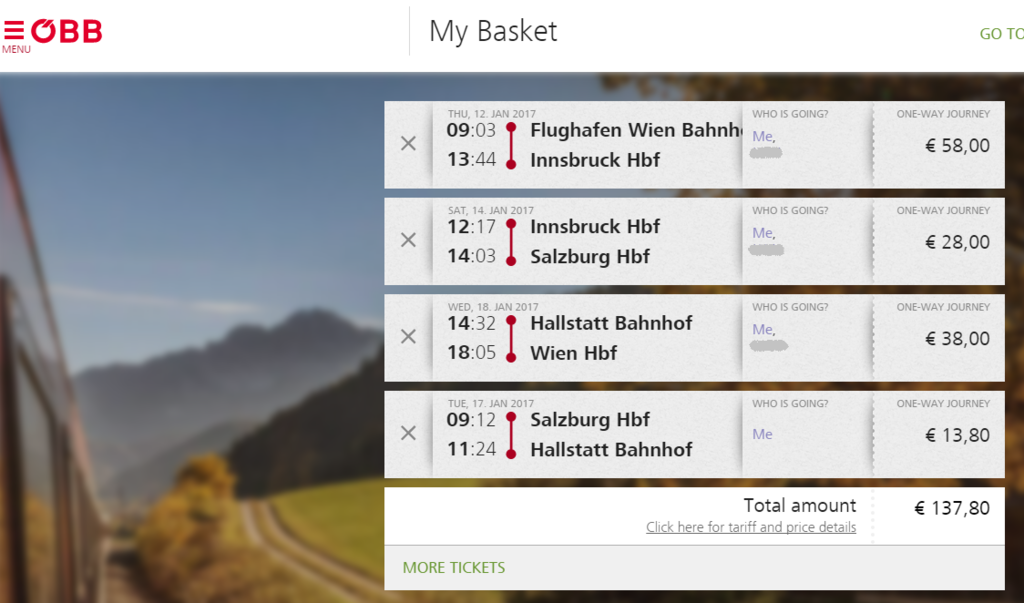Select 'Me' traveler on the Tuesday 17 Jan journey
The width and height of the screenshot is (1024, 603).
763,434
